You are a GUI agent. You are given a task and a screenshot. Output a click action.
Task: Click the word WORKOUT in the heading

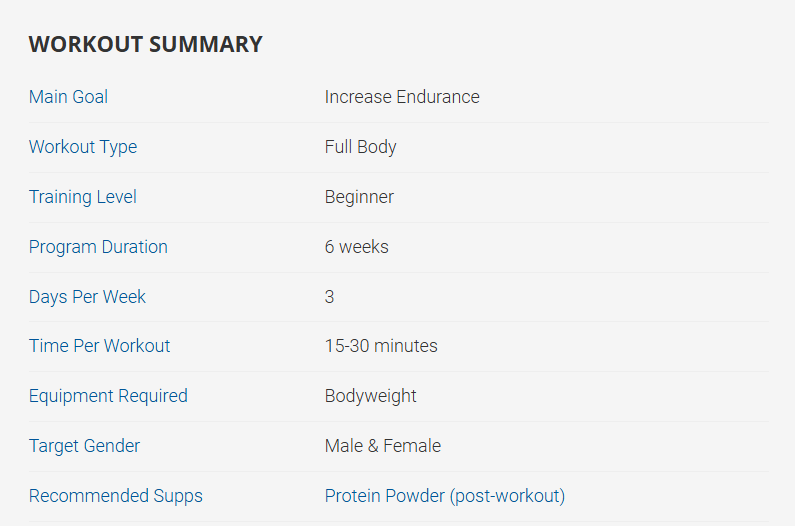[x=85, y=44]
